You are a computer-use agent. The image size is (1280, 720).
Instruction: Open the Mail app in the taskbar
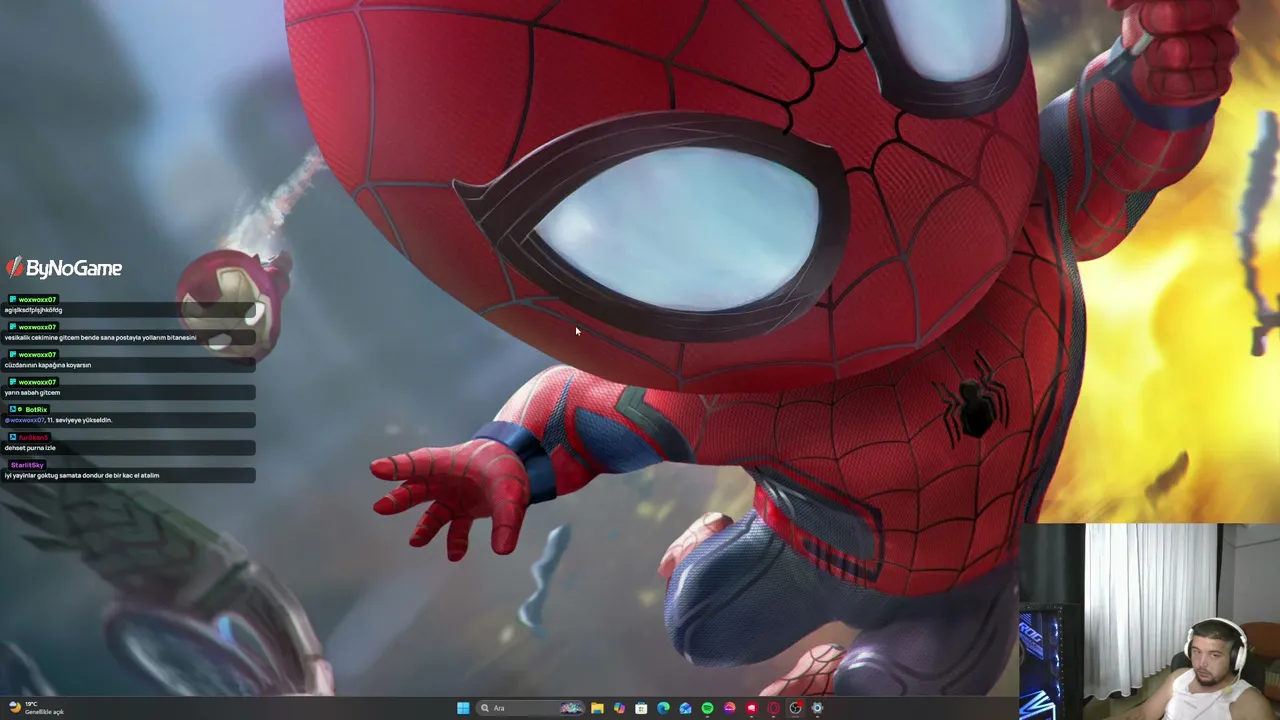(x=685, y=708)
